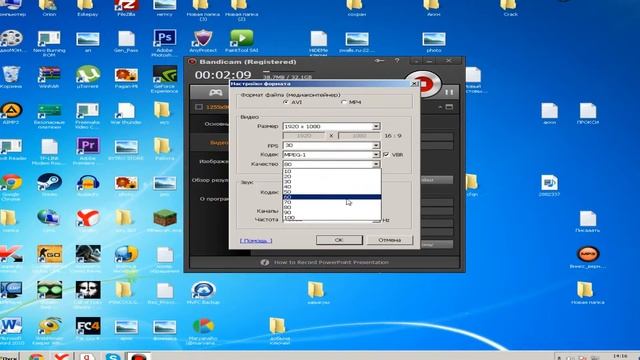Screen dimensions: 640x360
Task: Close the format settings dialog
Action: click(x=414, y=84)
